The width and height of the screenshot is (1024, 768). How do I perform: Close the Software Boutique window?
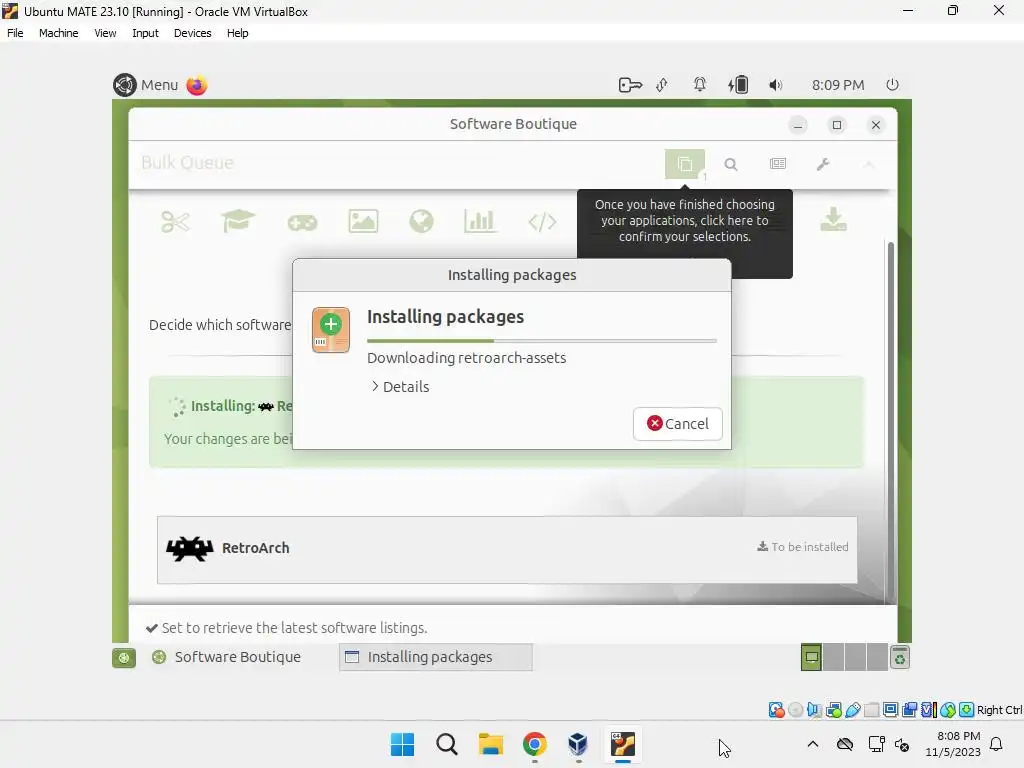[x=876, y=125]
